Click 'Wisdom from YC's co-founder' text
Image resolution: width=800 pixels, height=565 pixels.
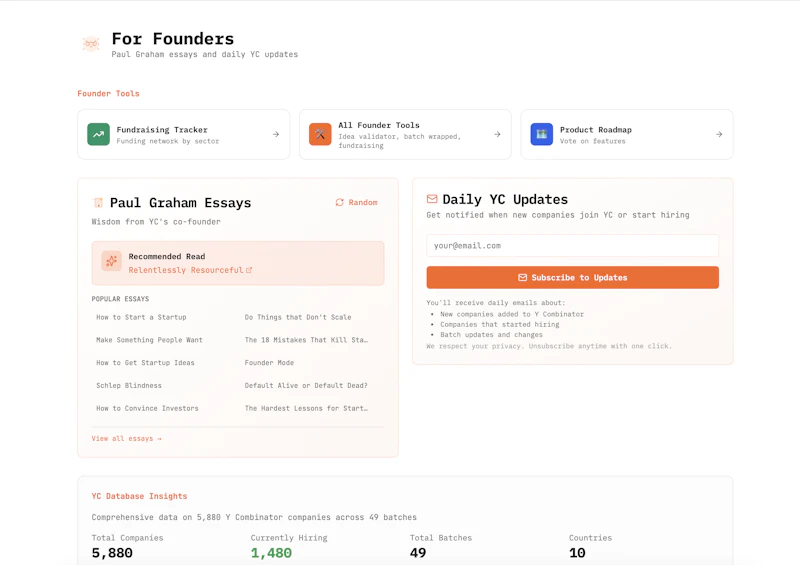156,222
